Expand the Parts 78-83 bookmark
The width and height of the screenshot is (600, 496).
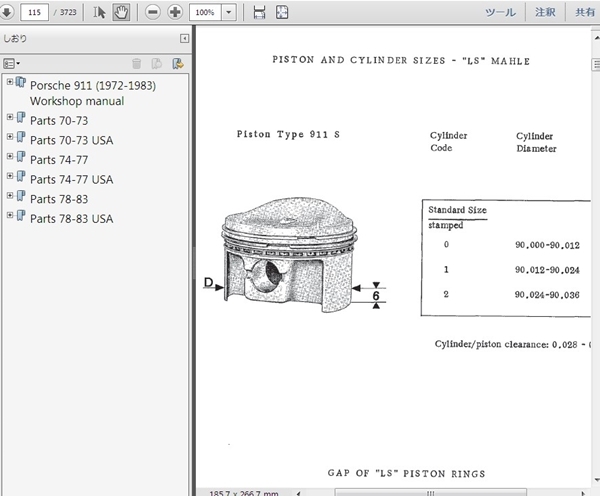10,196
